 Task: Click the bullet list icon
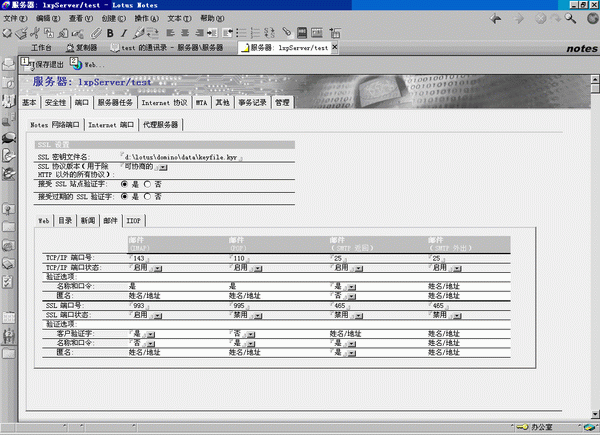coord(241,33)
